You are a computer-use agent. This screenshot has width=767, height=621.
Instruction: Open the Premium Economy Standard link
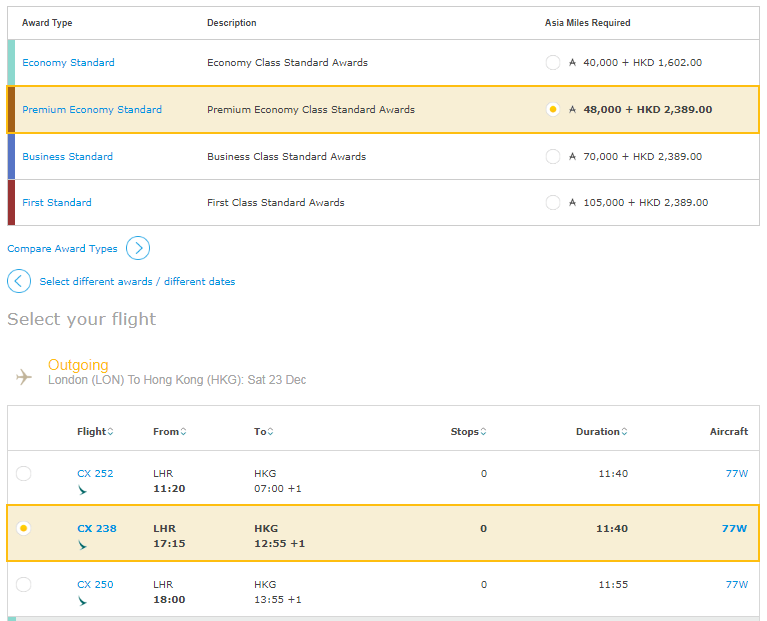pos(92,110)
